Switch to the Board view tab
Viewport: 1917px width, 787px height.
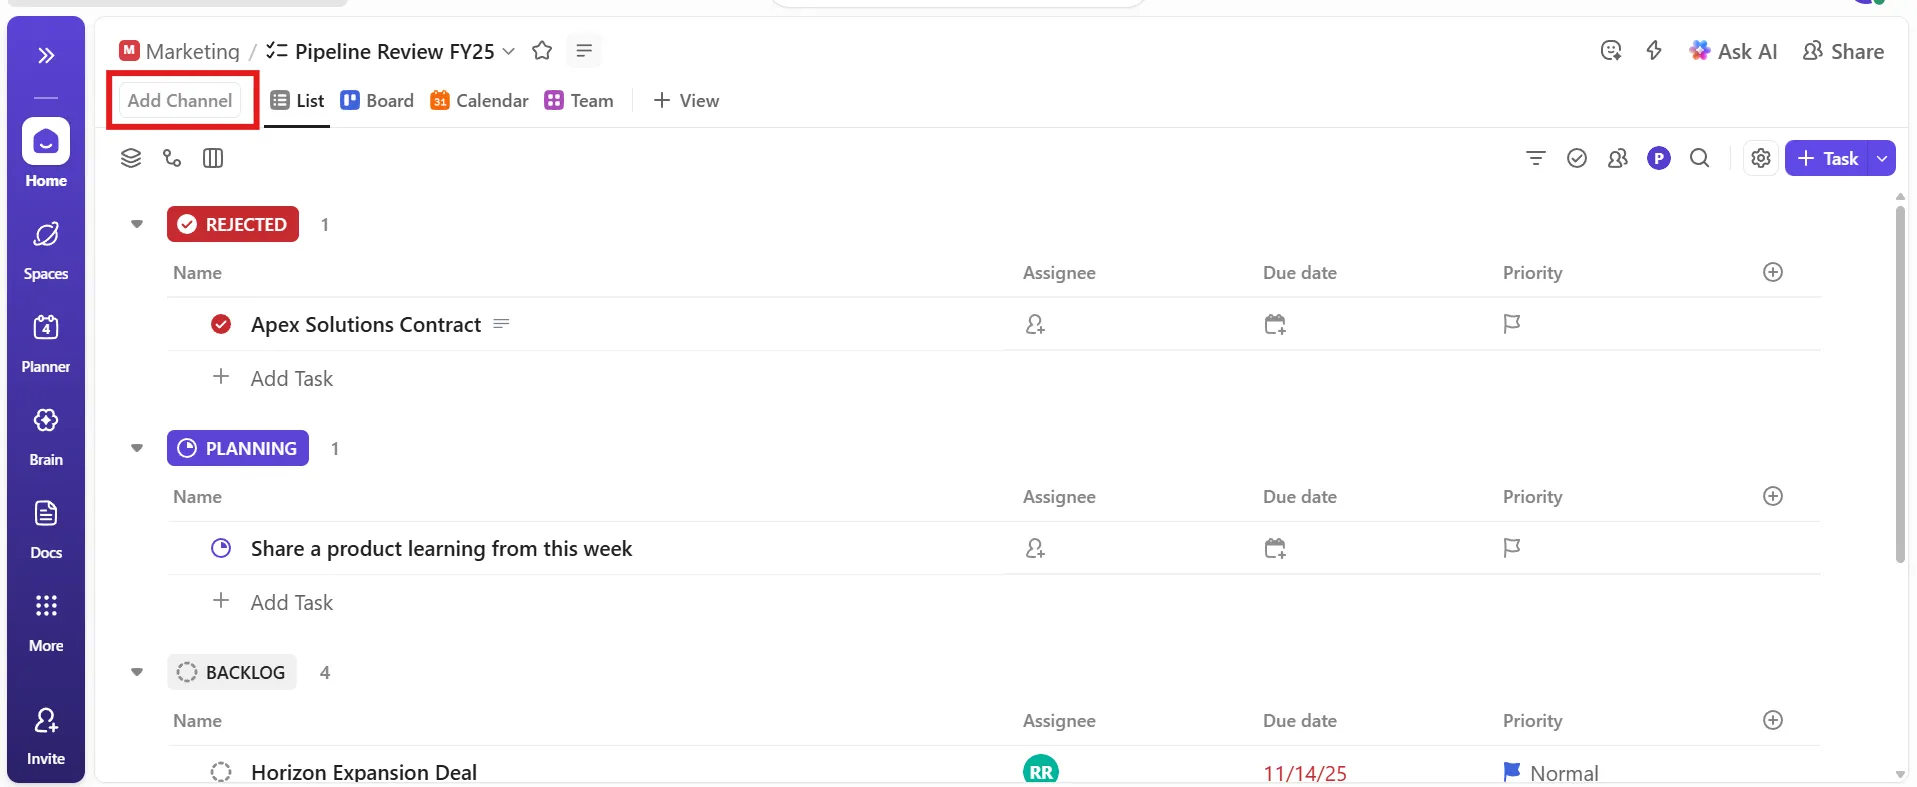coord(377,100)
